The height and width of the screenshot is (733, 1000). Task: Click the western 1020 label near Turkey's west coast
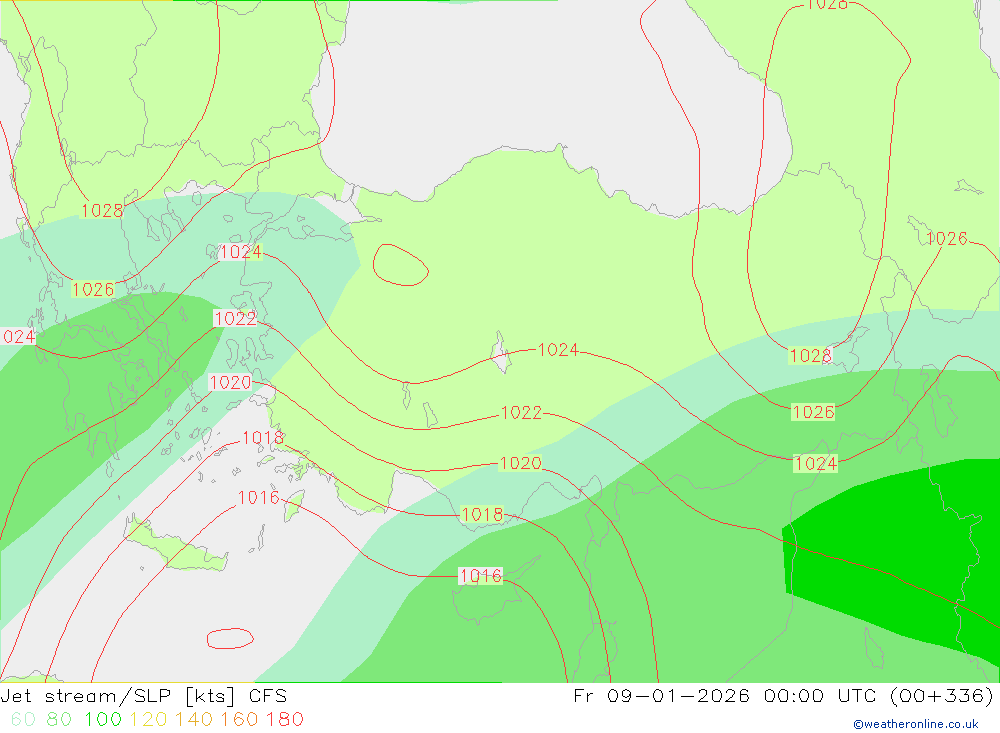(x=230, y=382)
